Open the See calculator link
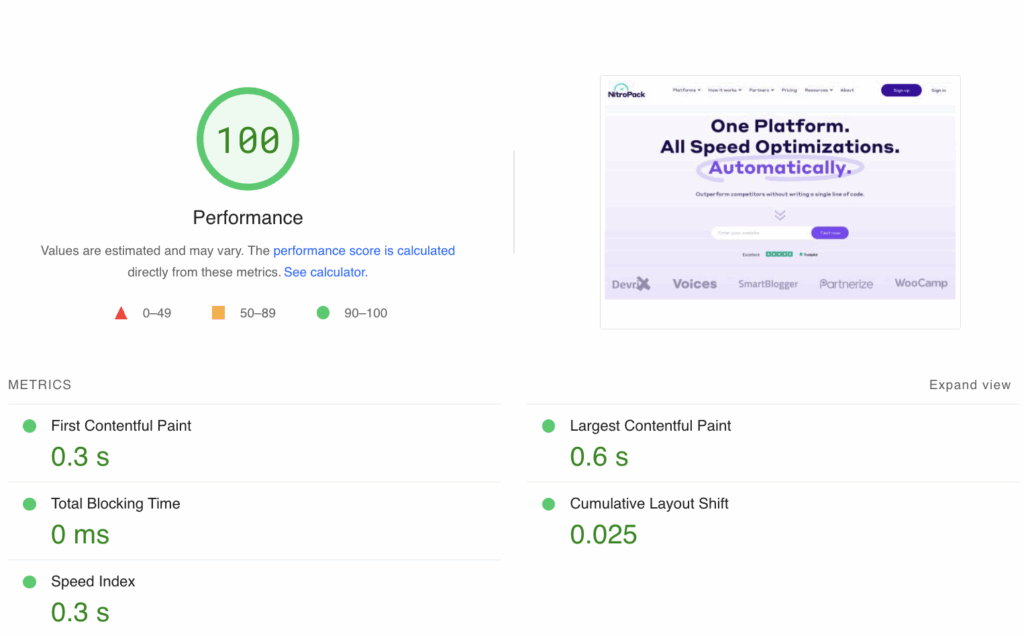Screen dimensions: 1024x636 pyautogui.click(x=324, y=271)
